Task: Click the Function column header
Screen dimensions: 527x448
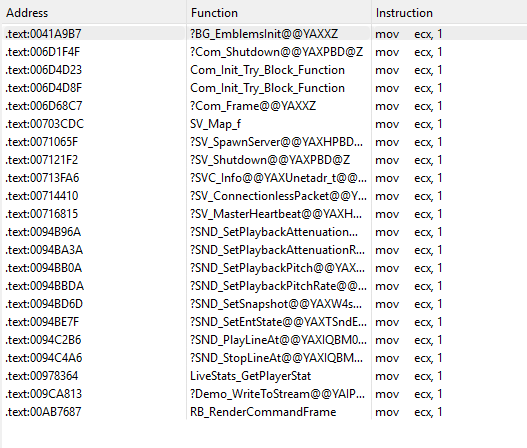Action: 279,12
